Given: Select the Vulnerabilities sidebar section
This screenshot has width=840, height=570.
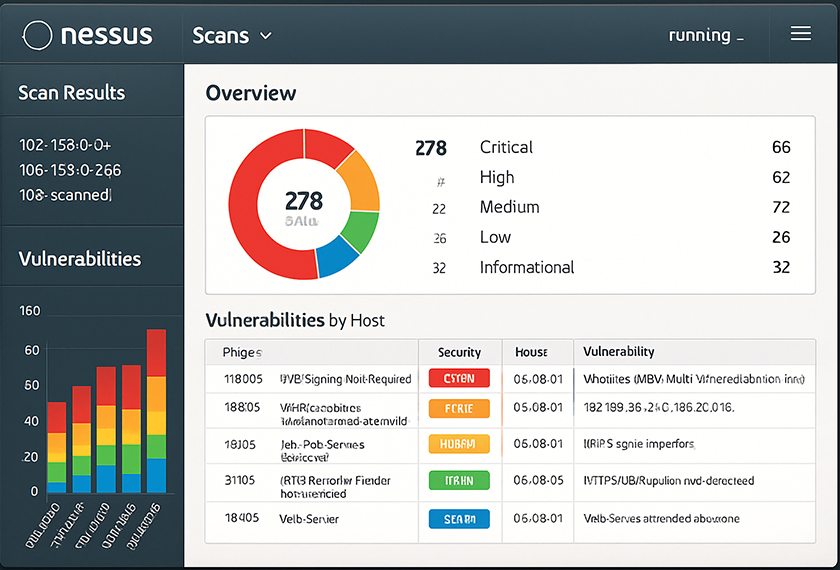Looking at the screenshot, I should point(80,259).
